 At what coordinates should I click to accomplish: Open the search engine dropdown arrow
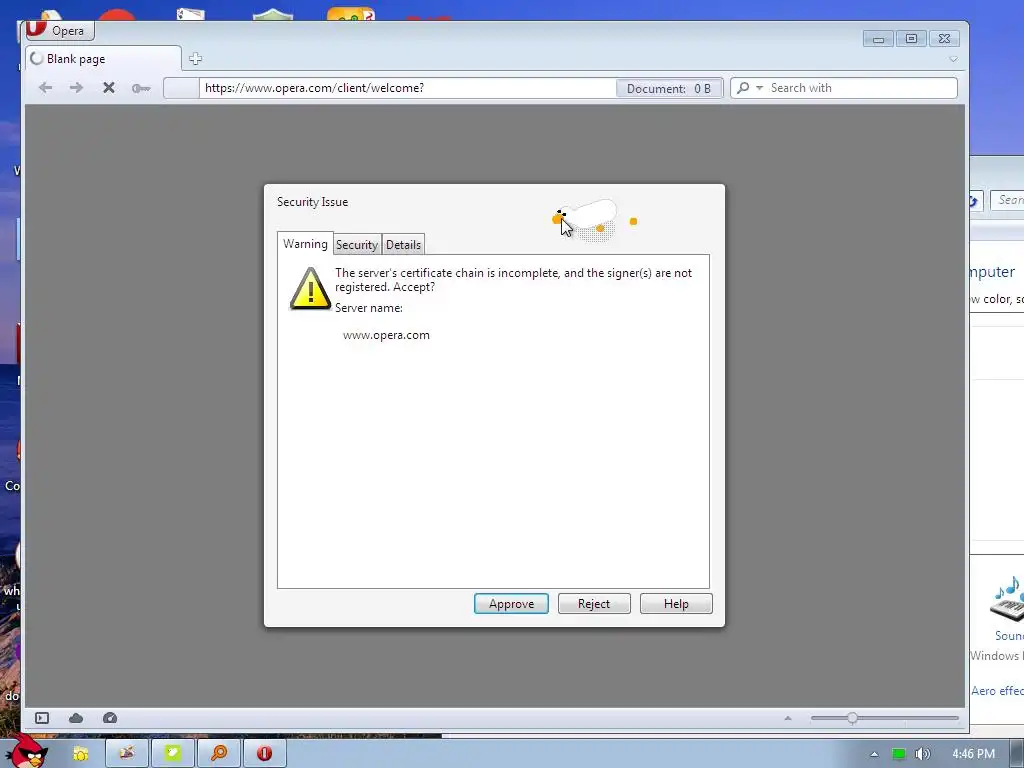coord(760,88)
